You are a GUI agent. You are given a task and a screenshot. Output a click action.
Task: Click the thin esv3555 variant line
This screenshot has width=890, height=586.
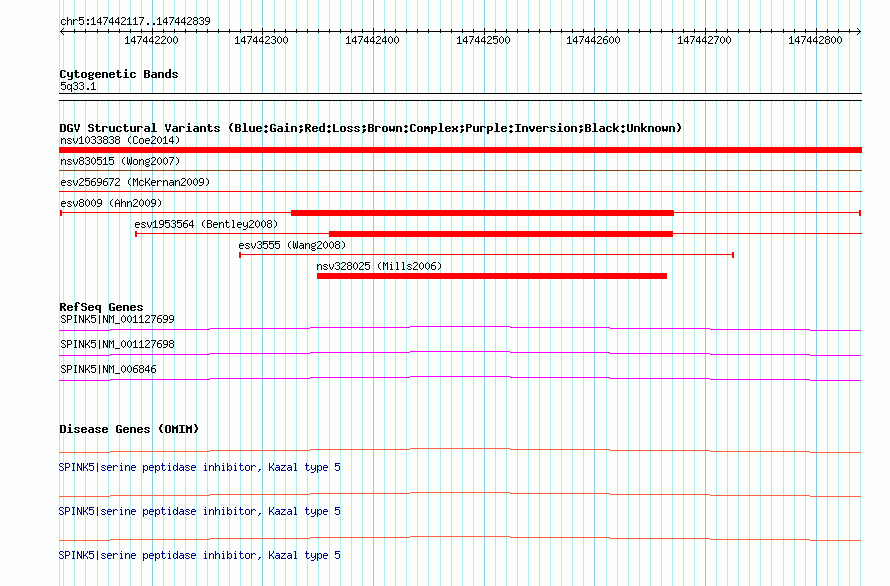[486, 255]
